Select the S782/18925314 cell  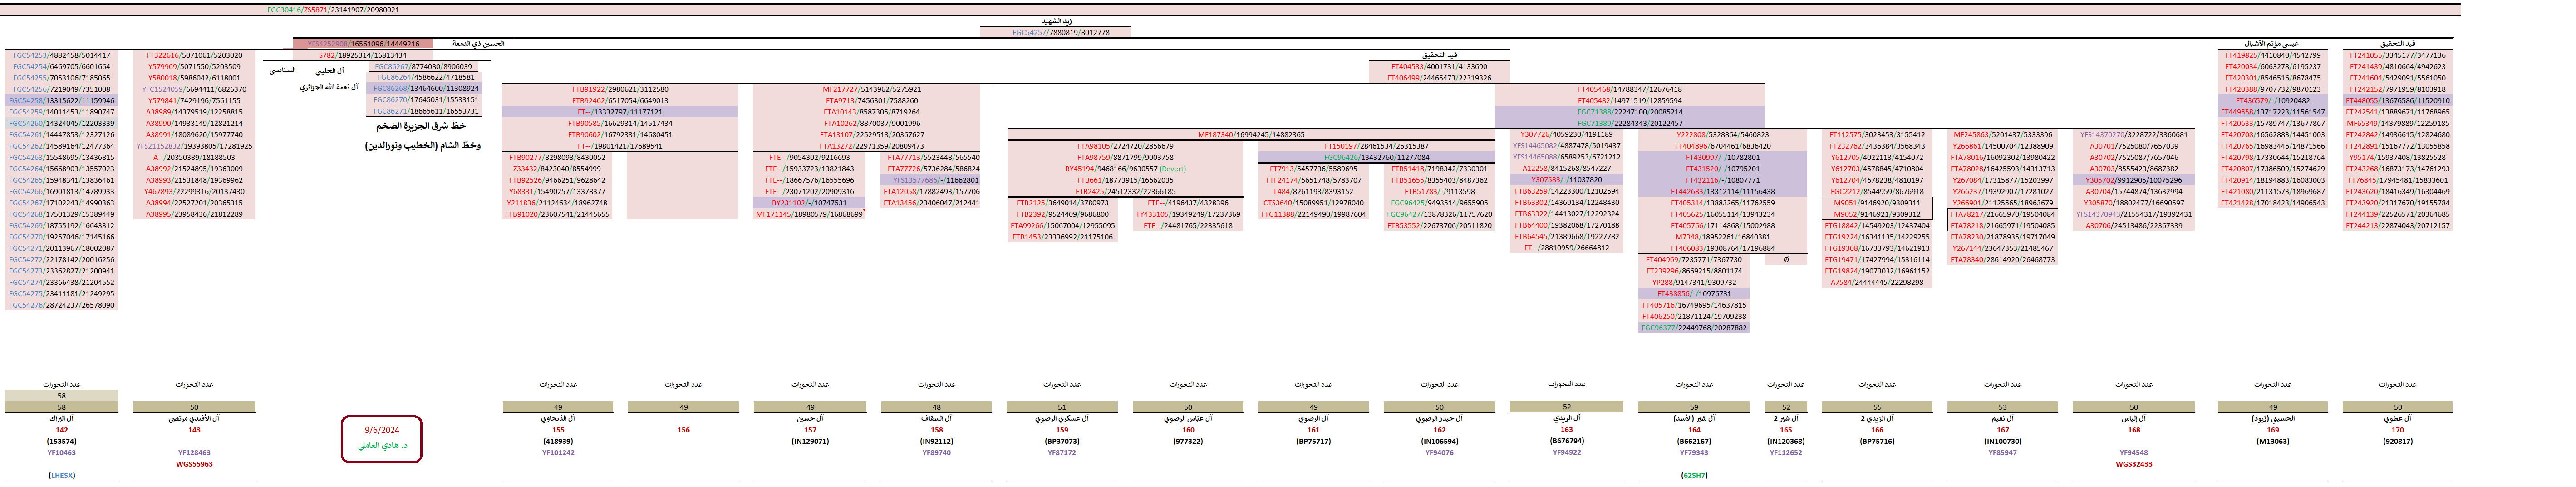(x=363, y=56)
